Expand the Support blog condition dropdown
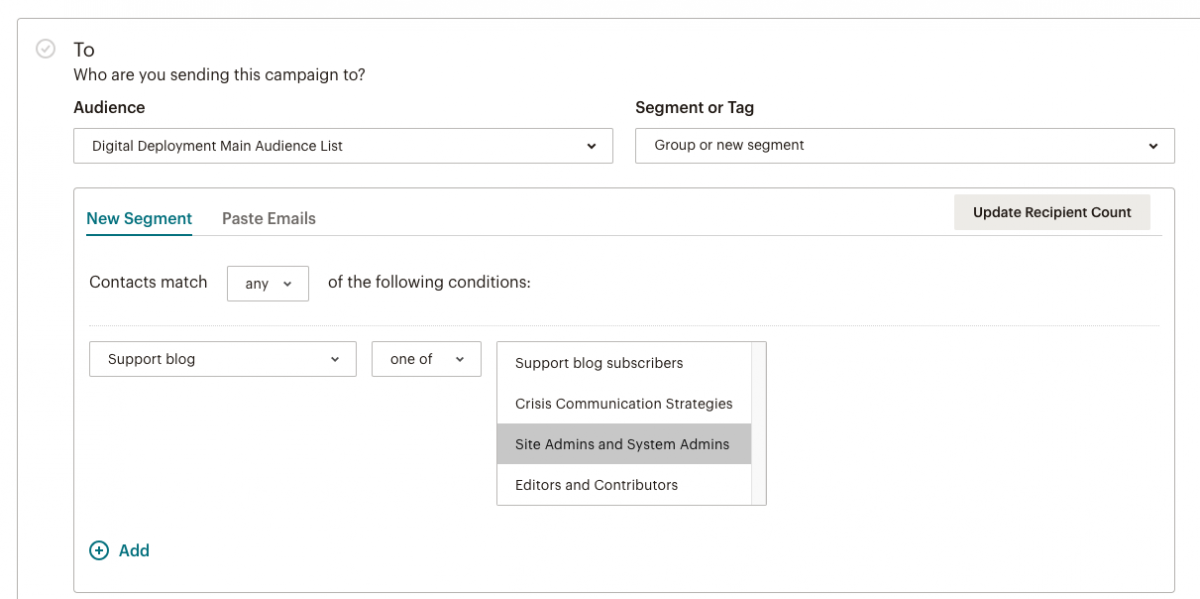 [x=223, y=359]
